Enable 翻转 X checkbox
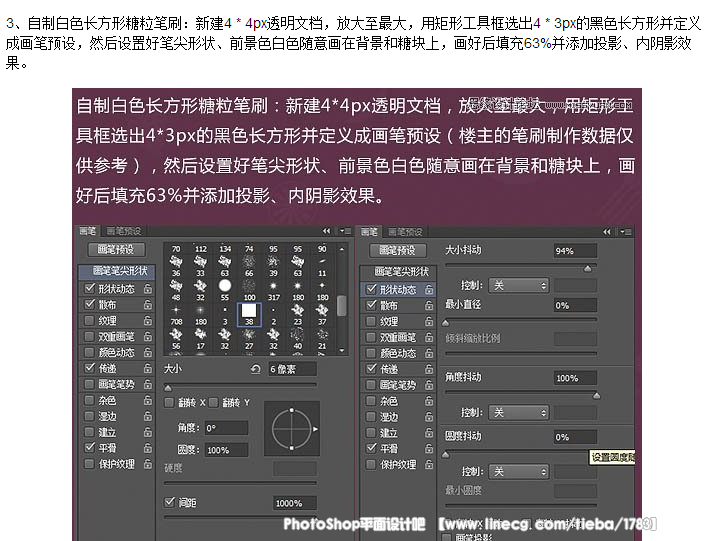 169,402
